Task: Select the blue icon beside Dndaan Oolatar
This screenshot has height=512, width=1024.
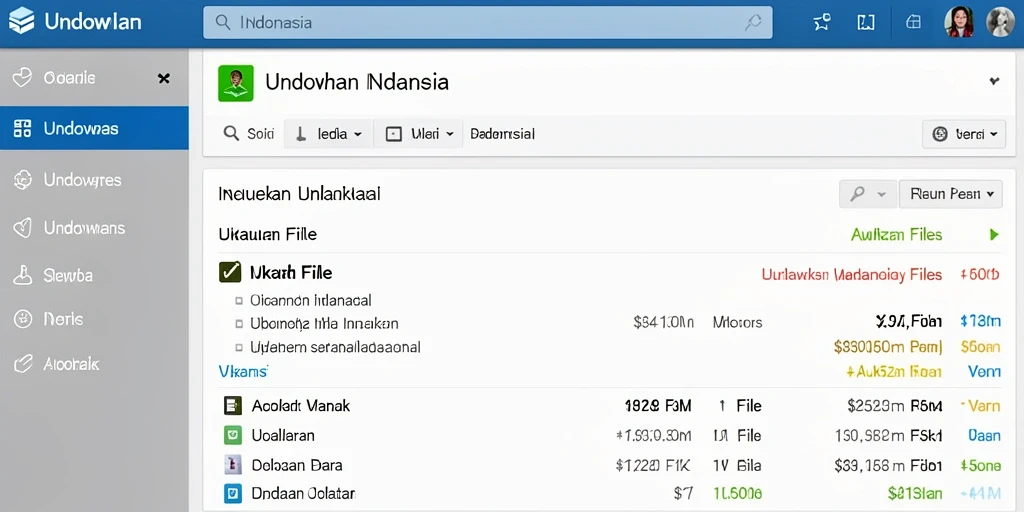Action: point(232,493)
